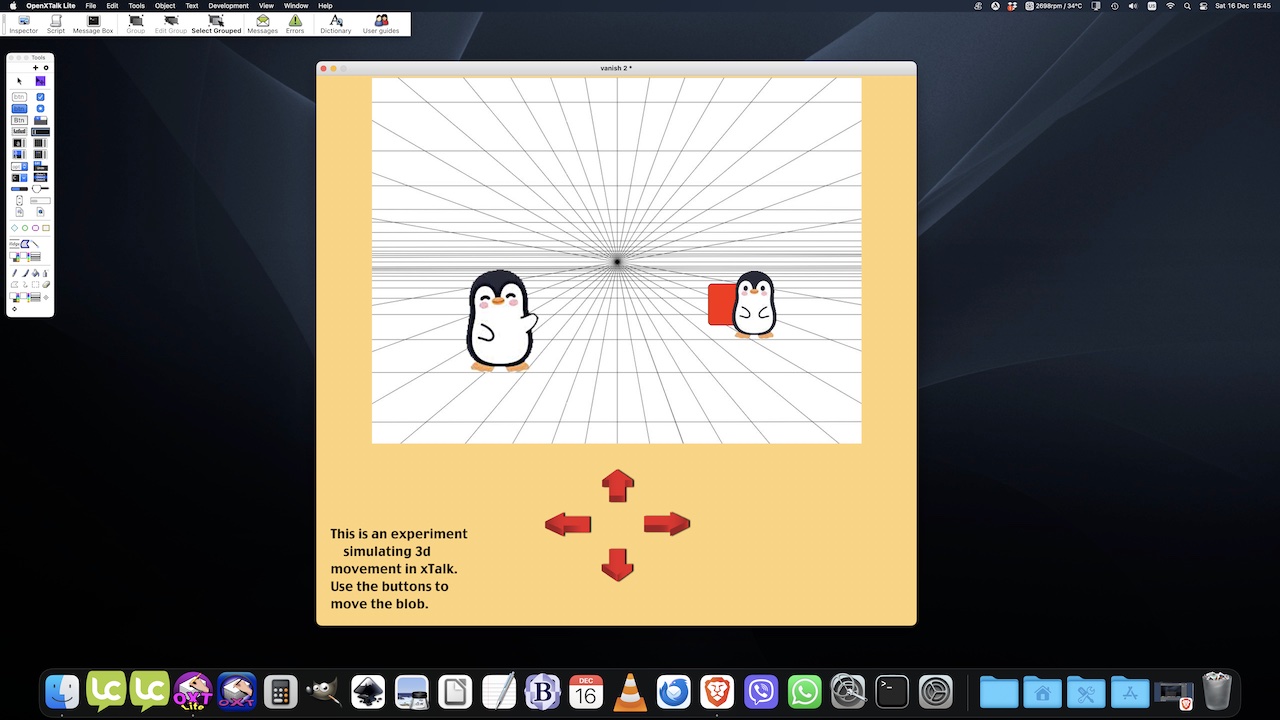Open the Text menu
Viewport: 1280px width, 720px height.
[192, 6]
